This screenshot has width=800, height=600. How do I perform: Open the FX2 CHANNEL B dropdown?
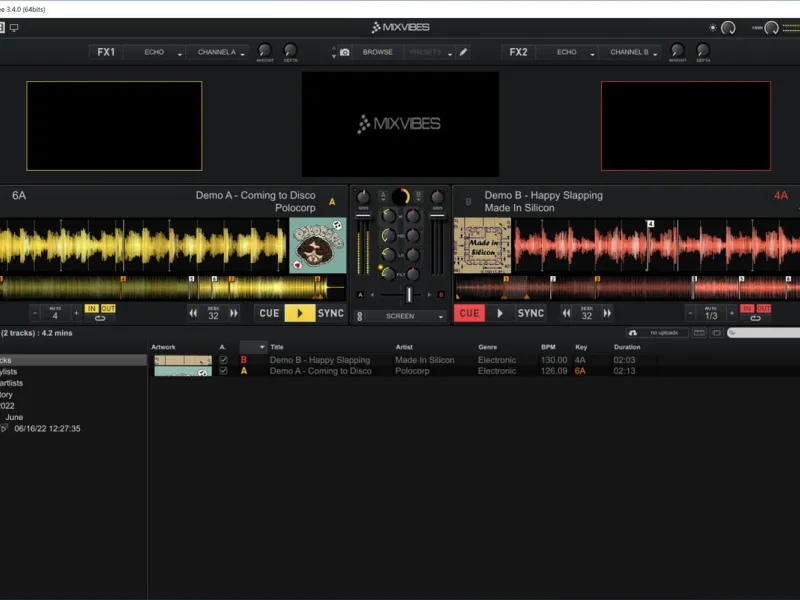[630, 52]
